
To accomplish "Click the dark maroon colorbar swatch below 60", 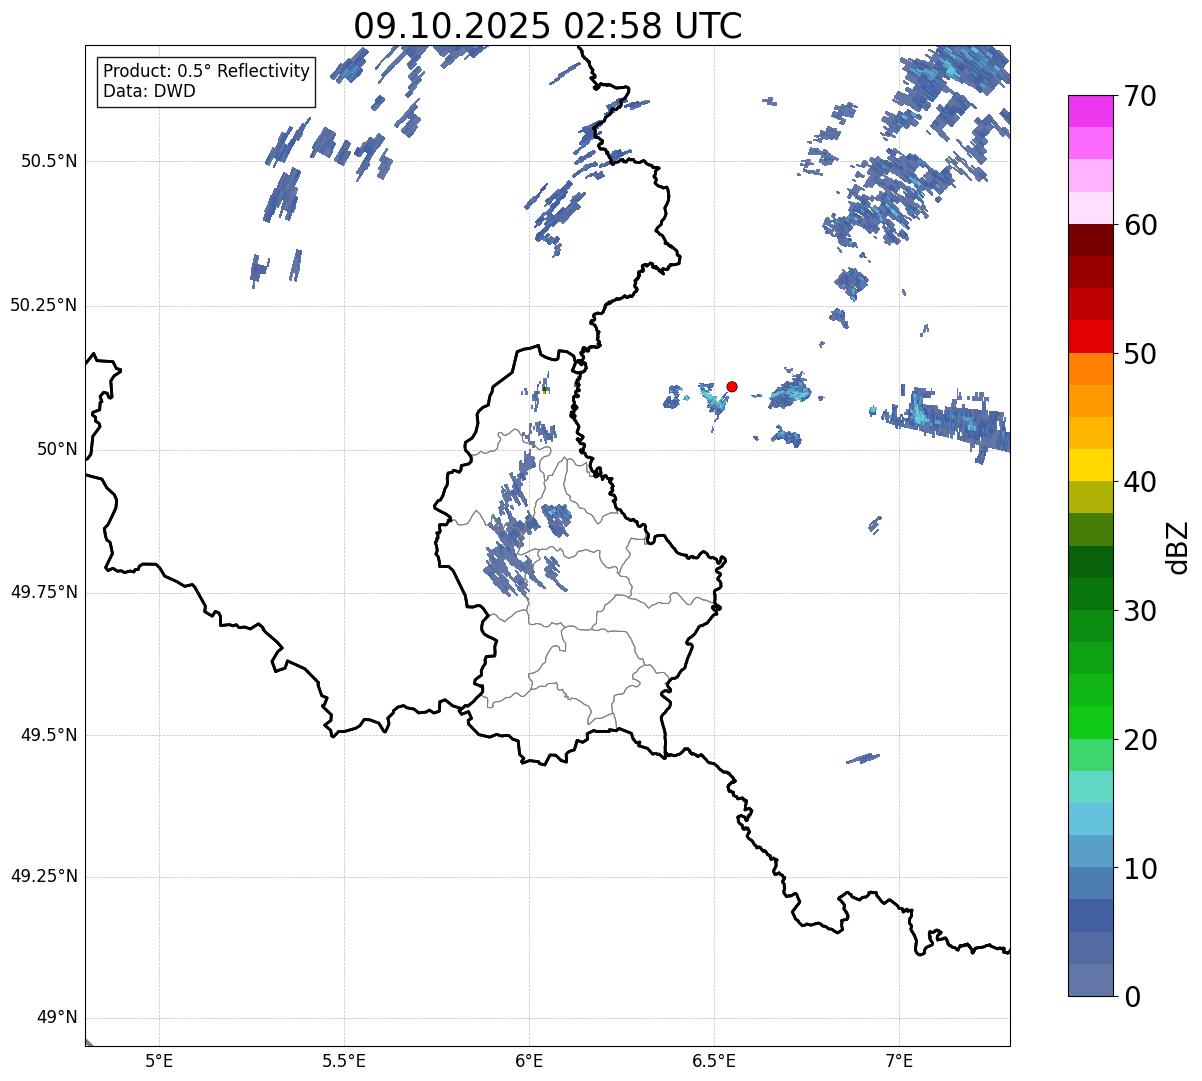I will [x=1090, y=241].
